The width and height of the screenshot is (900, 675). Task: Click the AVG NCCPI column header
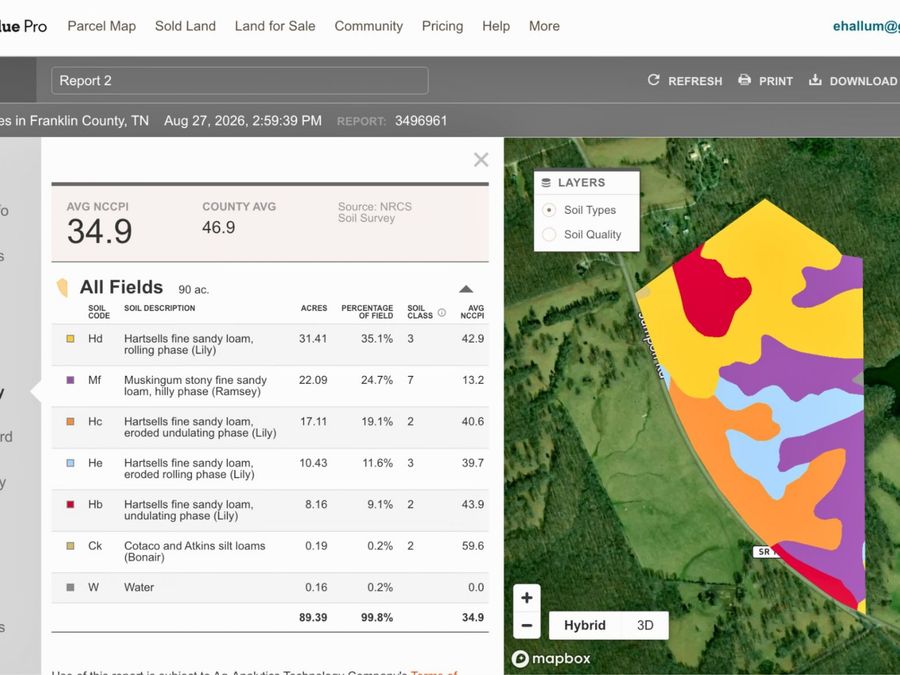tap(472, 312)
